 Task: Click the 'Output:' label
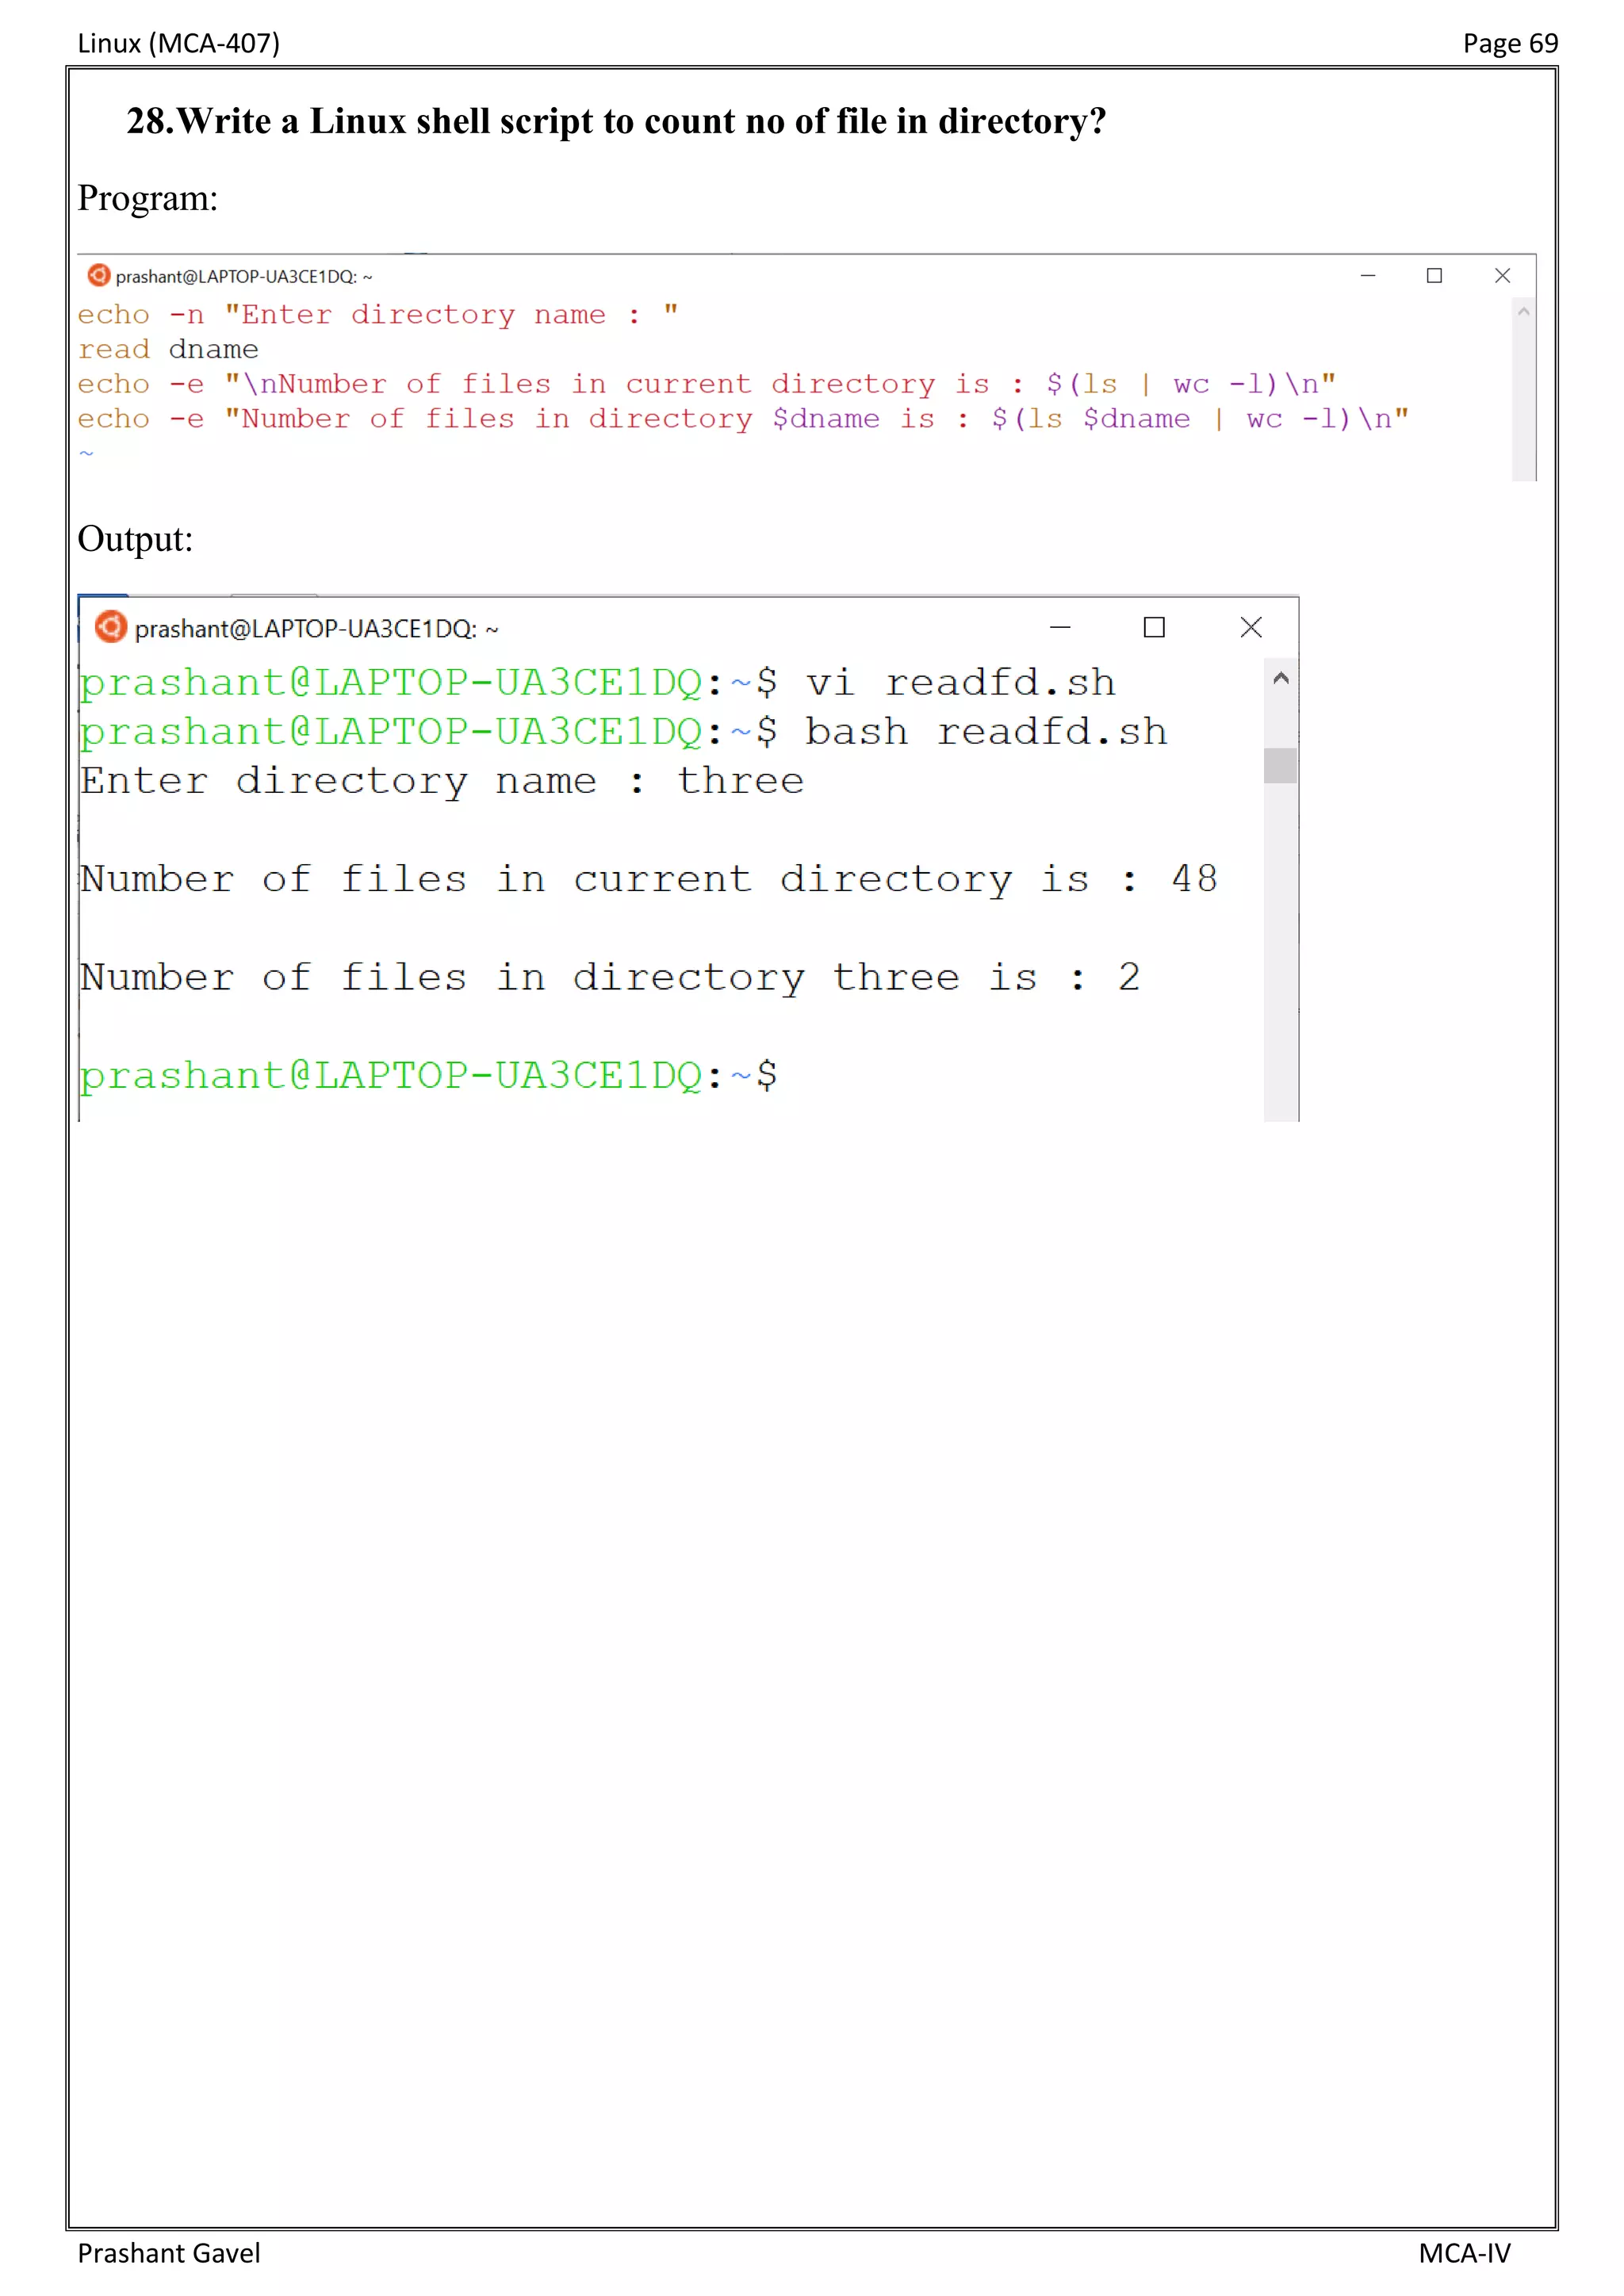click(x=135, y=539)
